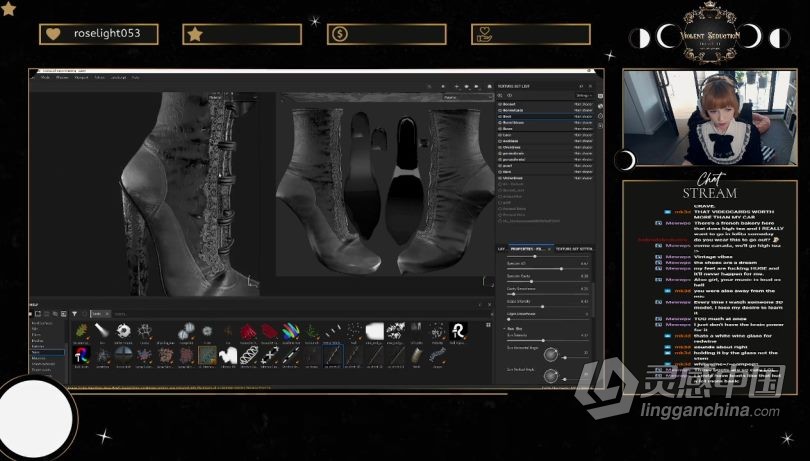Open Main shader dropdown for Bows
810x461 pixels.
[x=583, y=129]
